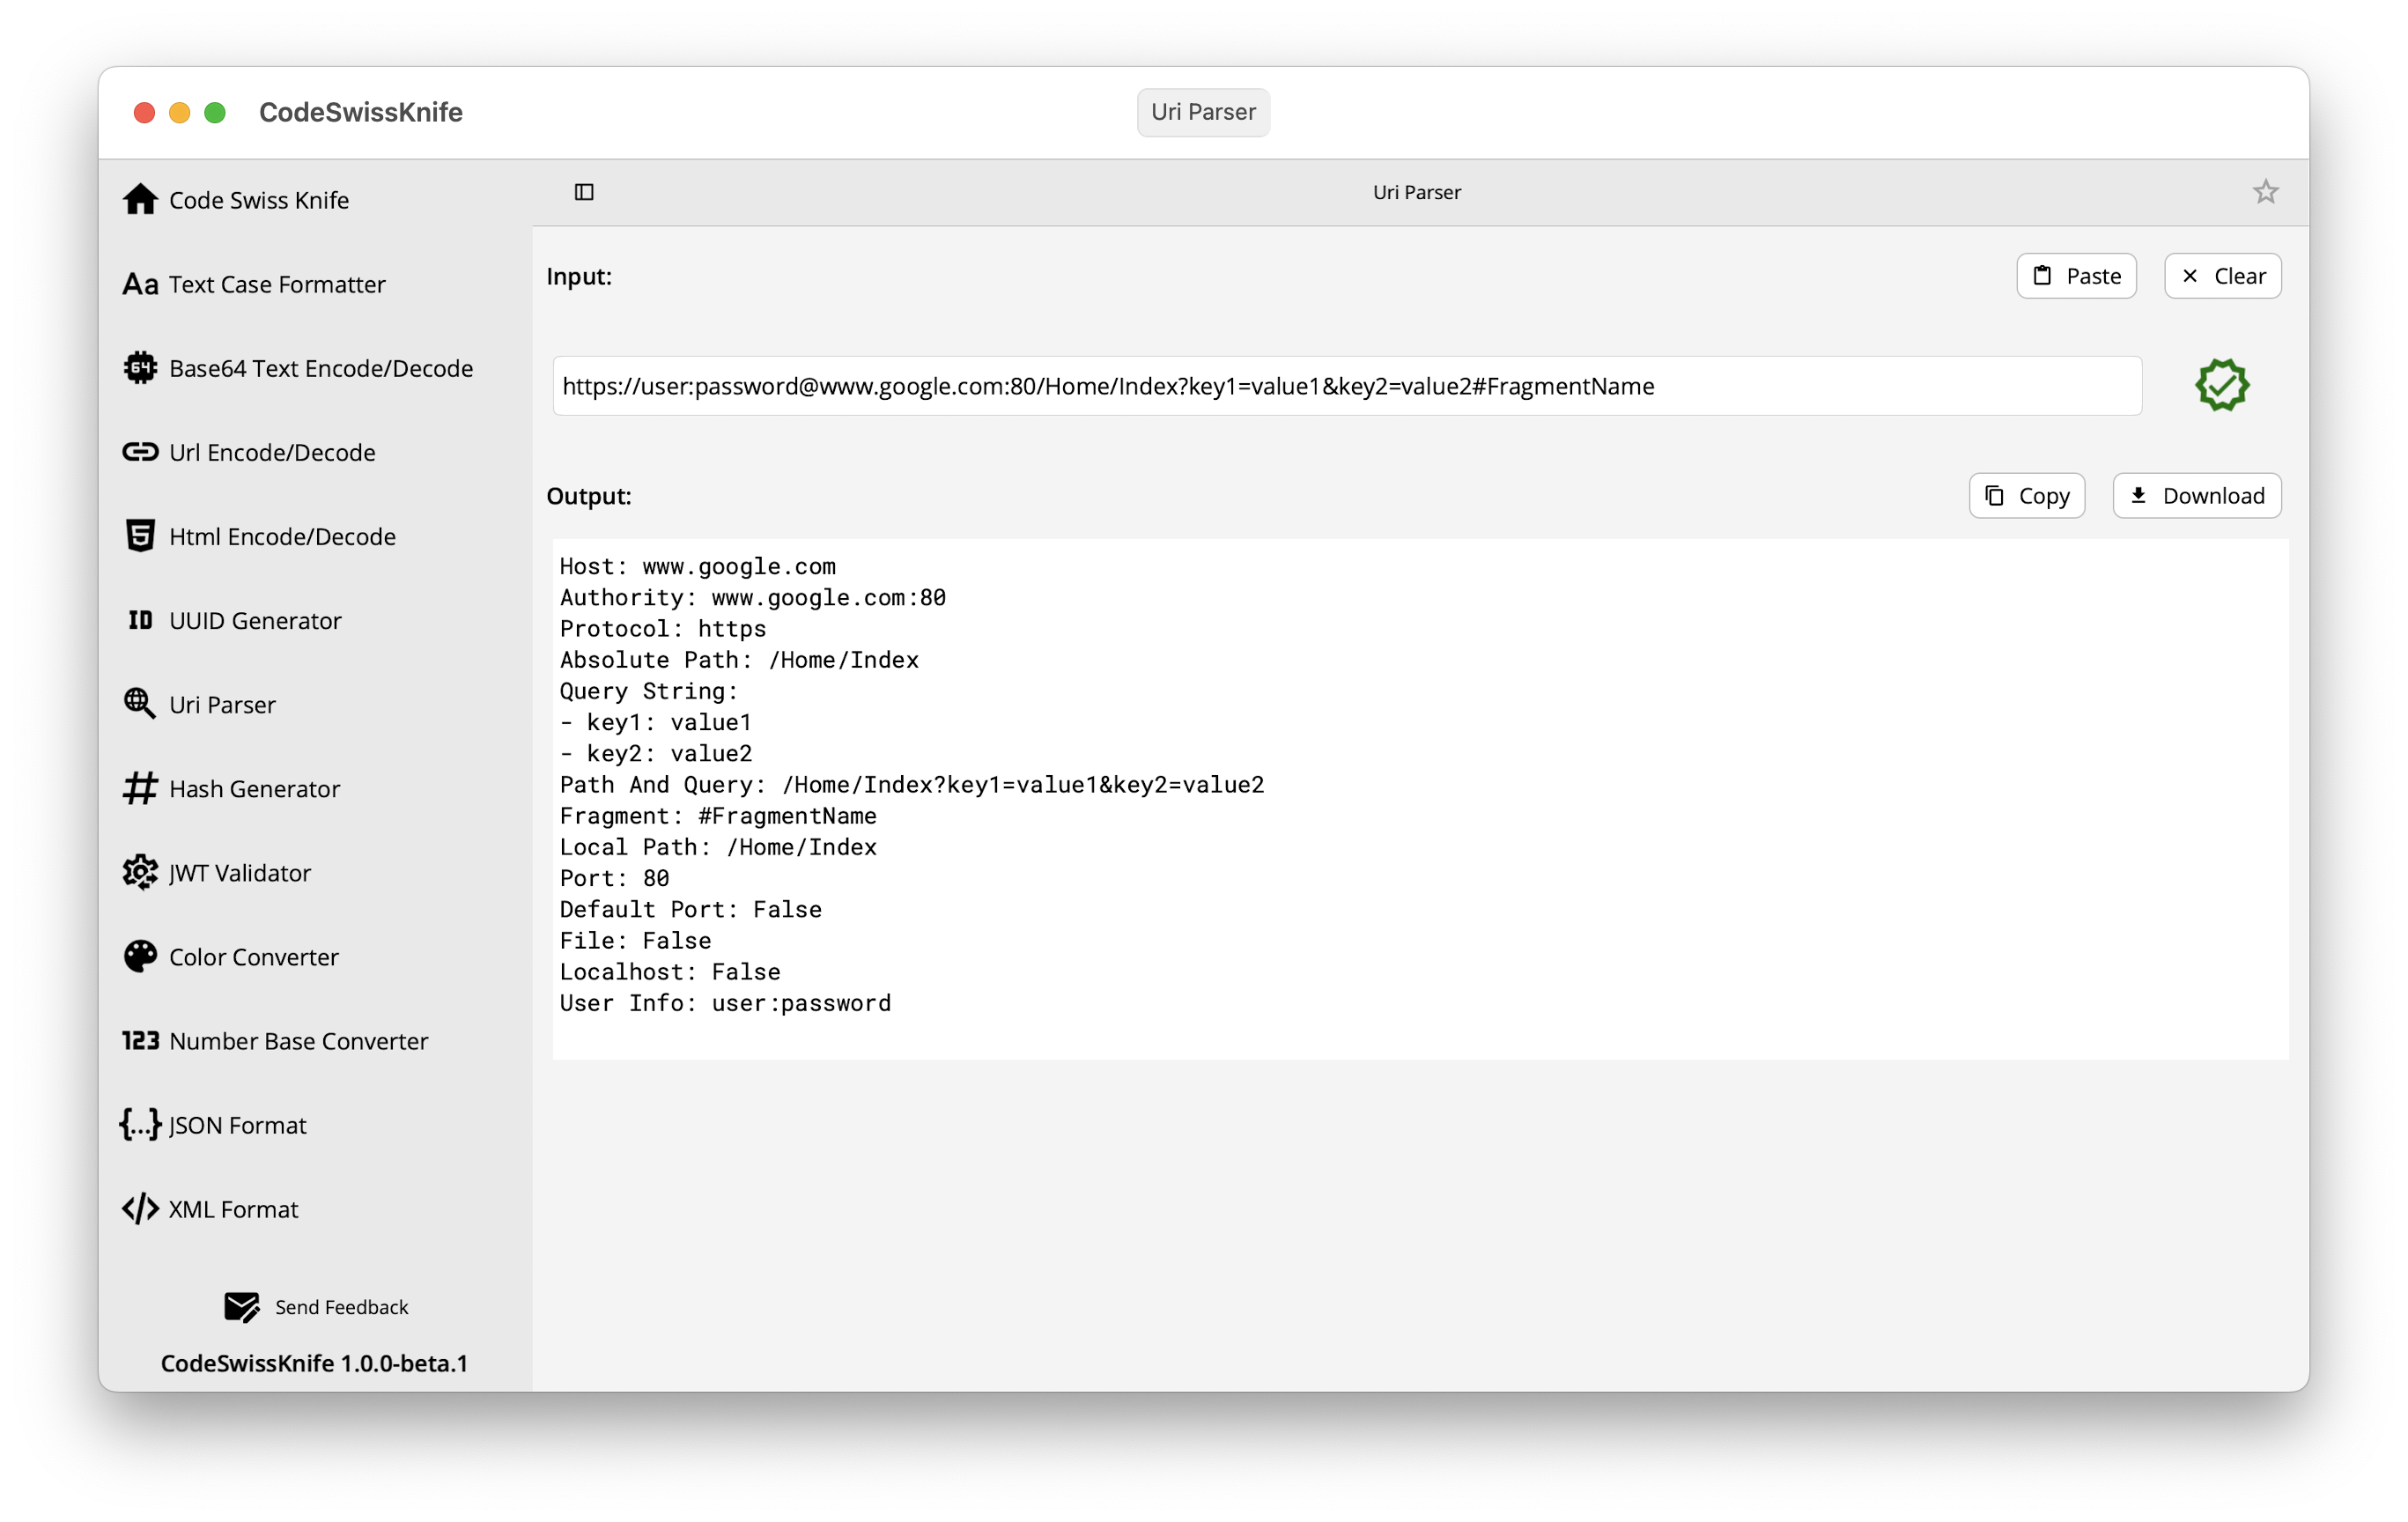
Task: Click the Base64 chip icon in sidebar
Action: pos(140,368)
